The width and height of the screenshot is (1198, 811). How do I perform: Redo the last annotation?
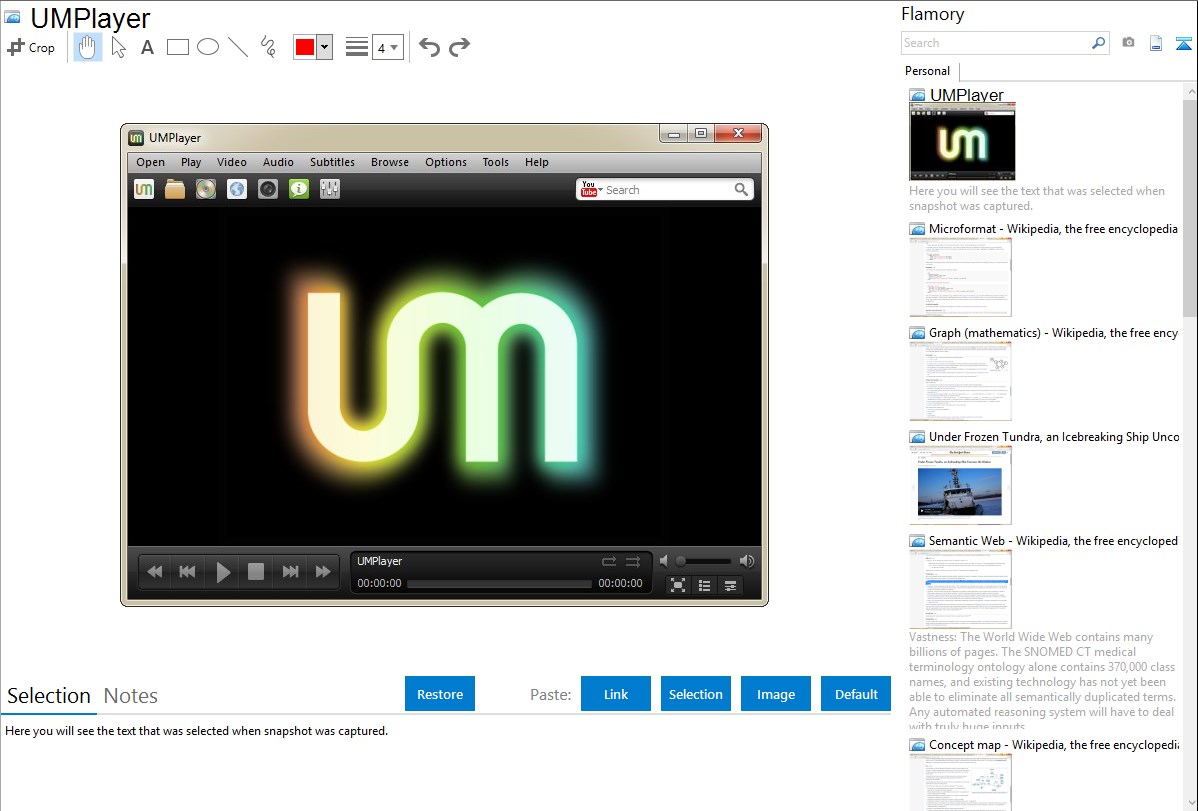coord(459,47)
